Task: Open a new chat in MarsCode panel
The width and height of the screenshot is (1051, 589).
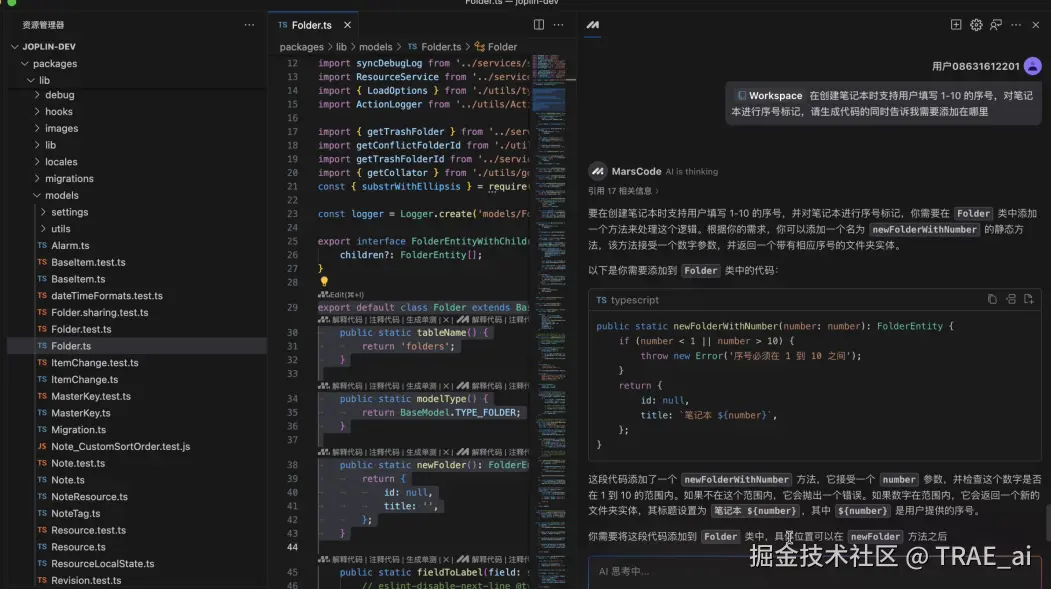Action: [x=955, y=24]
